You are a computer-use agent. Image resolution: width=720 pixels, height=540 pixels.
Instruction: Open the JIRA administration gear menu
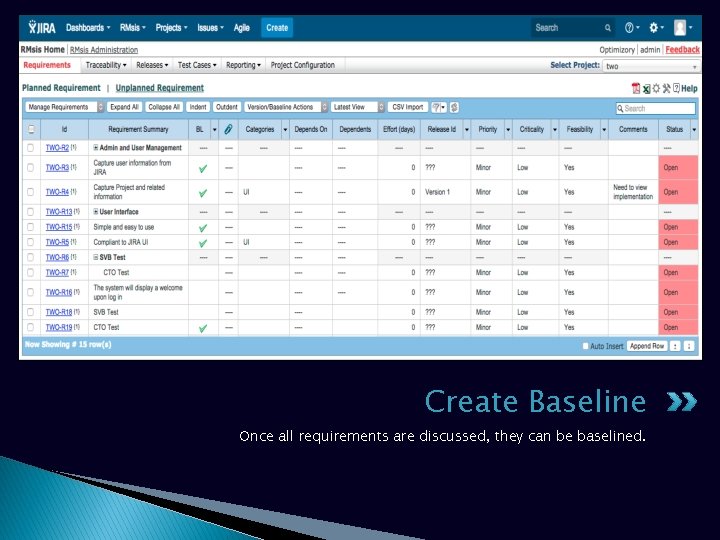(656, 28)
